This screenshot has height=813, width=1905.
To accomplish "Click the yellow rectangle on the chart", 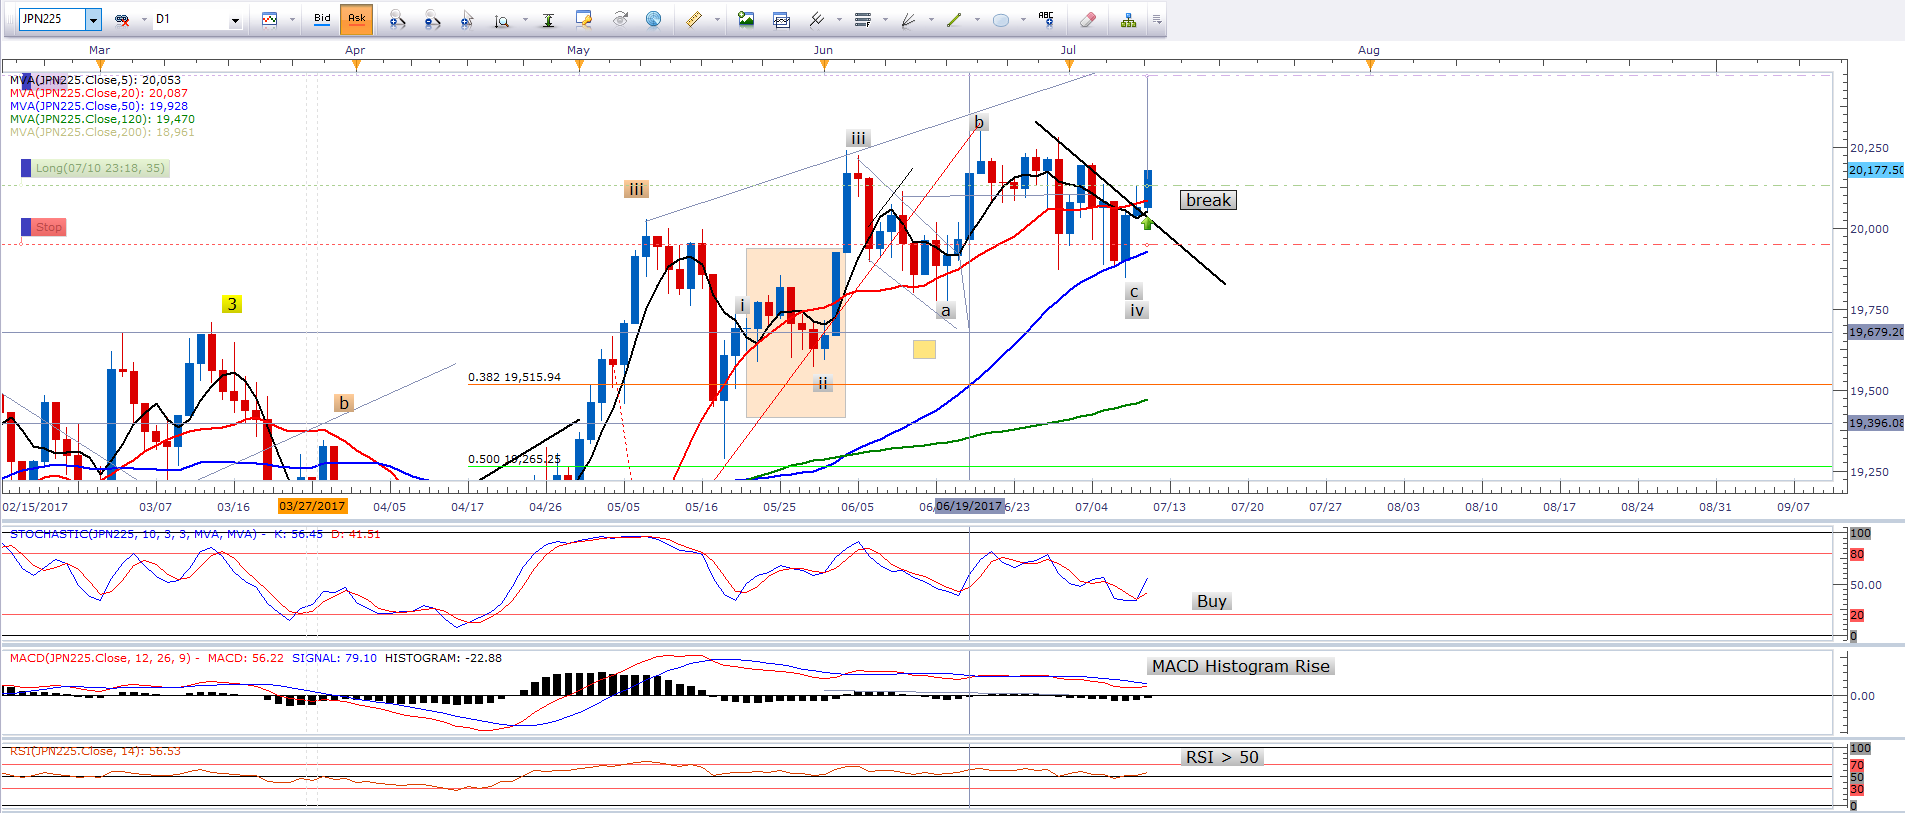I will pyautogui.click(x=924, y=349).
